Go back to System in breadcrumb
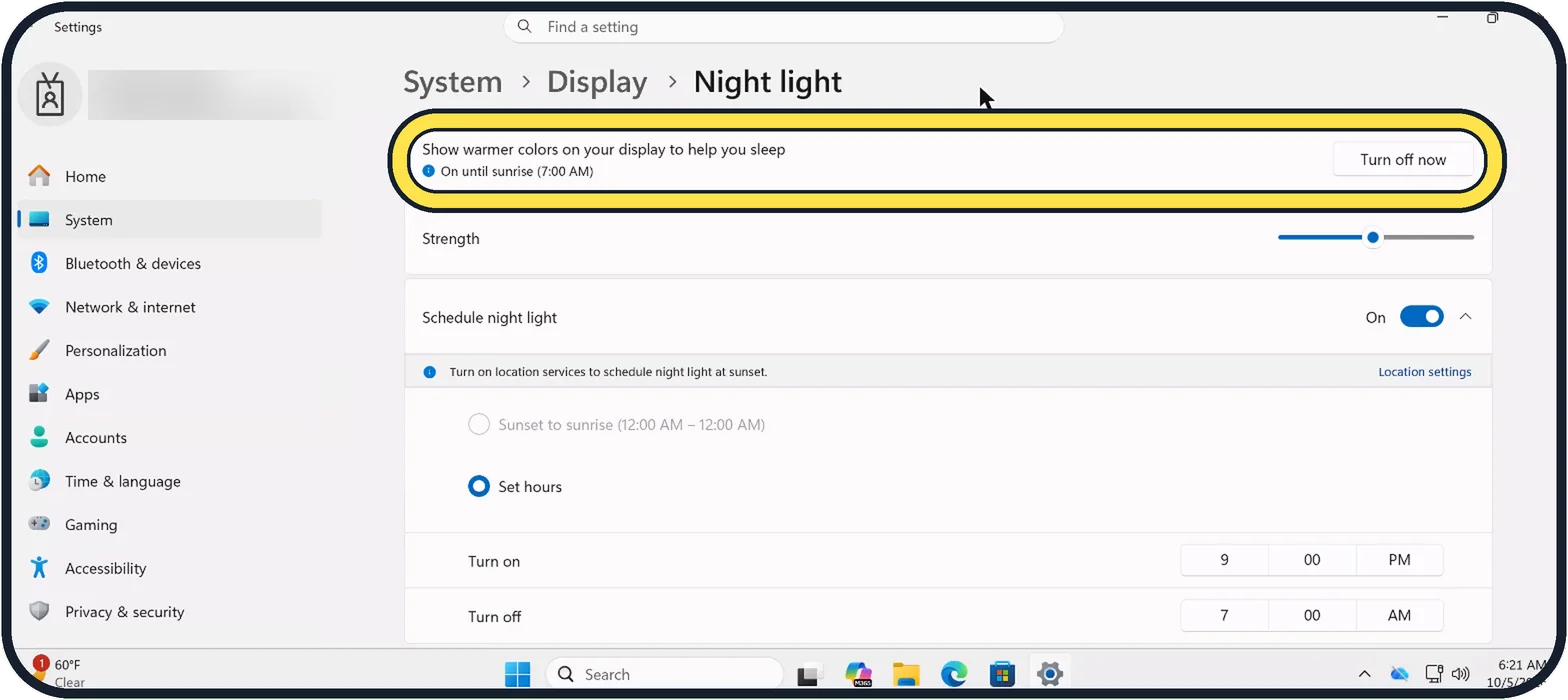The height and width of the screenshot is (700, 1568). (x=453, y=82)
